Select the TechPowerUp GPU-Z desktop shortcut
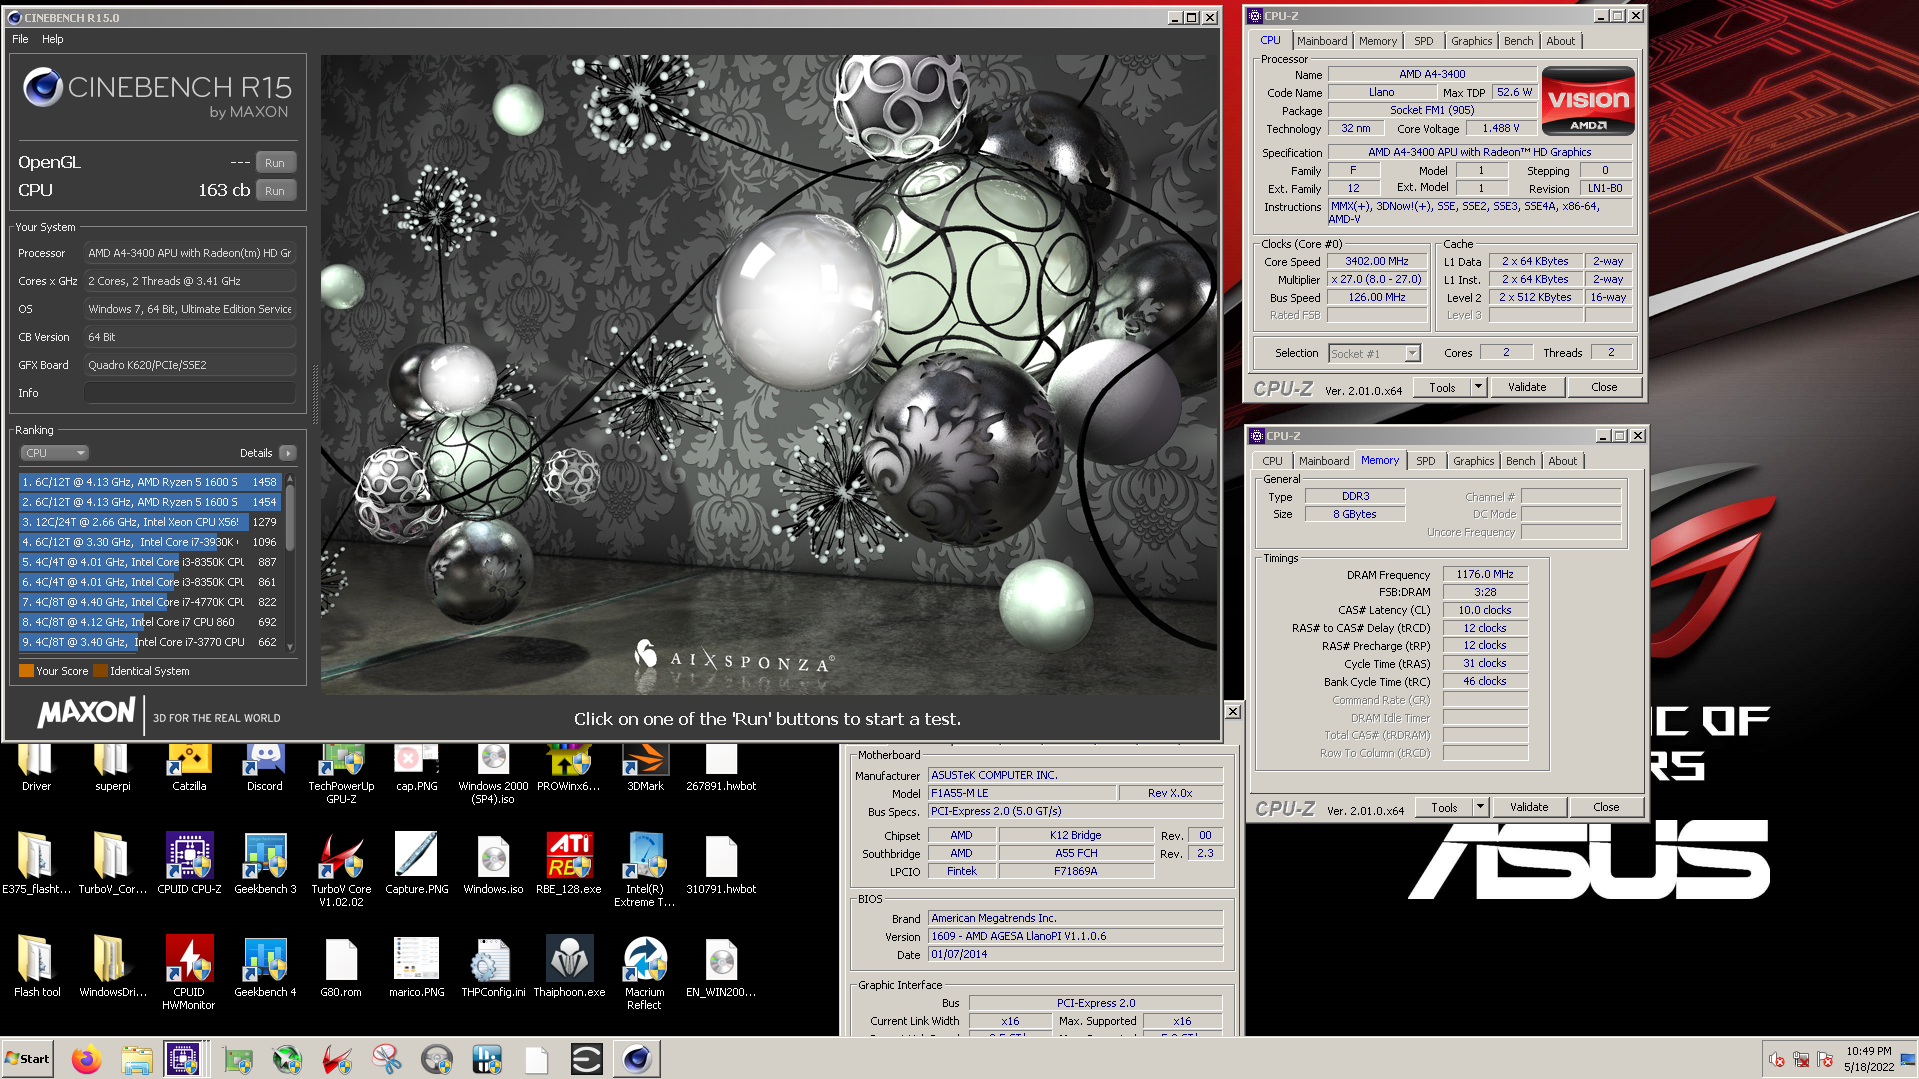Viewport: 1919px width, 1079px height. click(x=341, y=775)
